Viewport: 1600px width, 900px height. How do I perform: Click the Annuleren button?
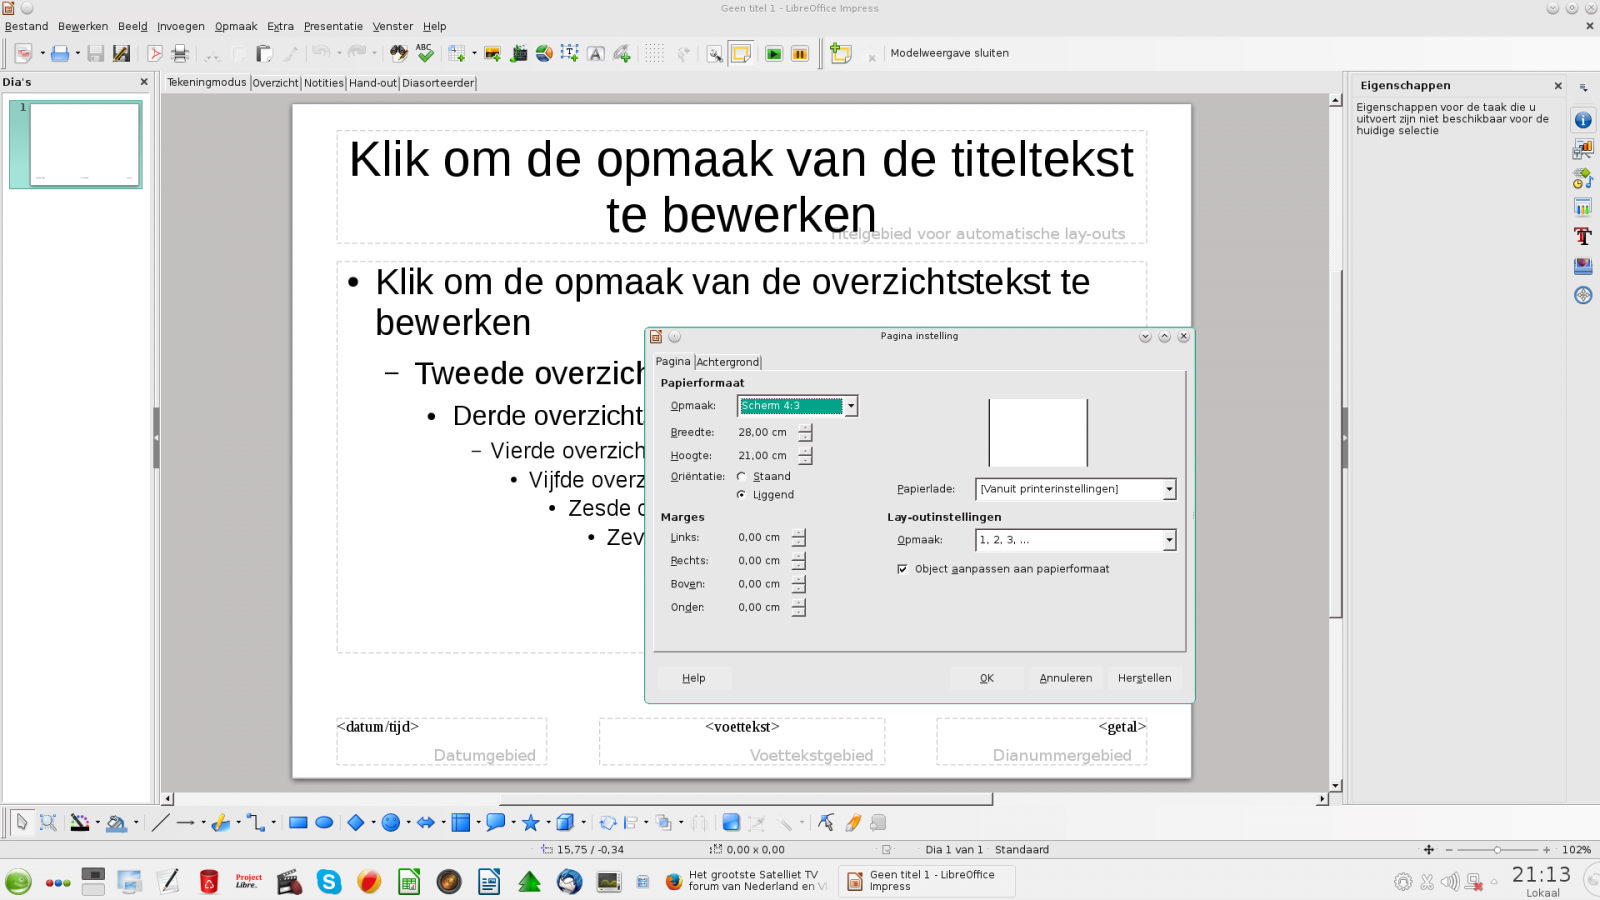(x=1066, y=678)
